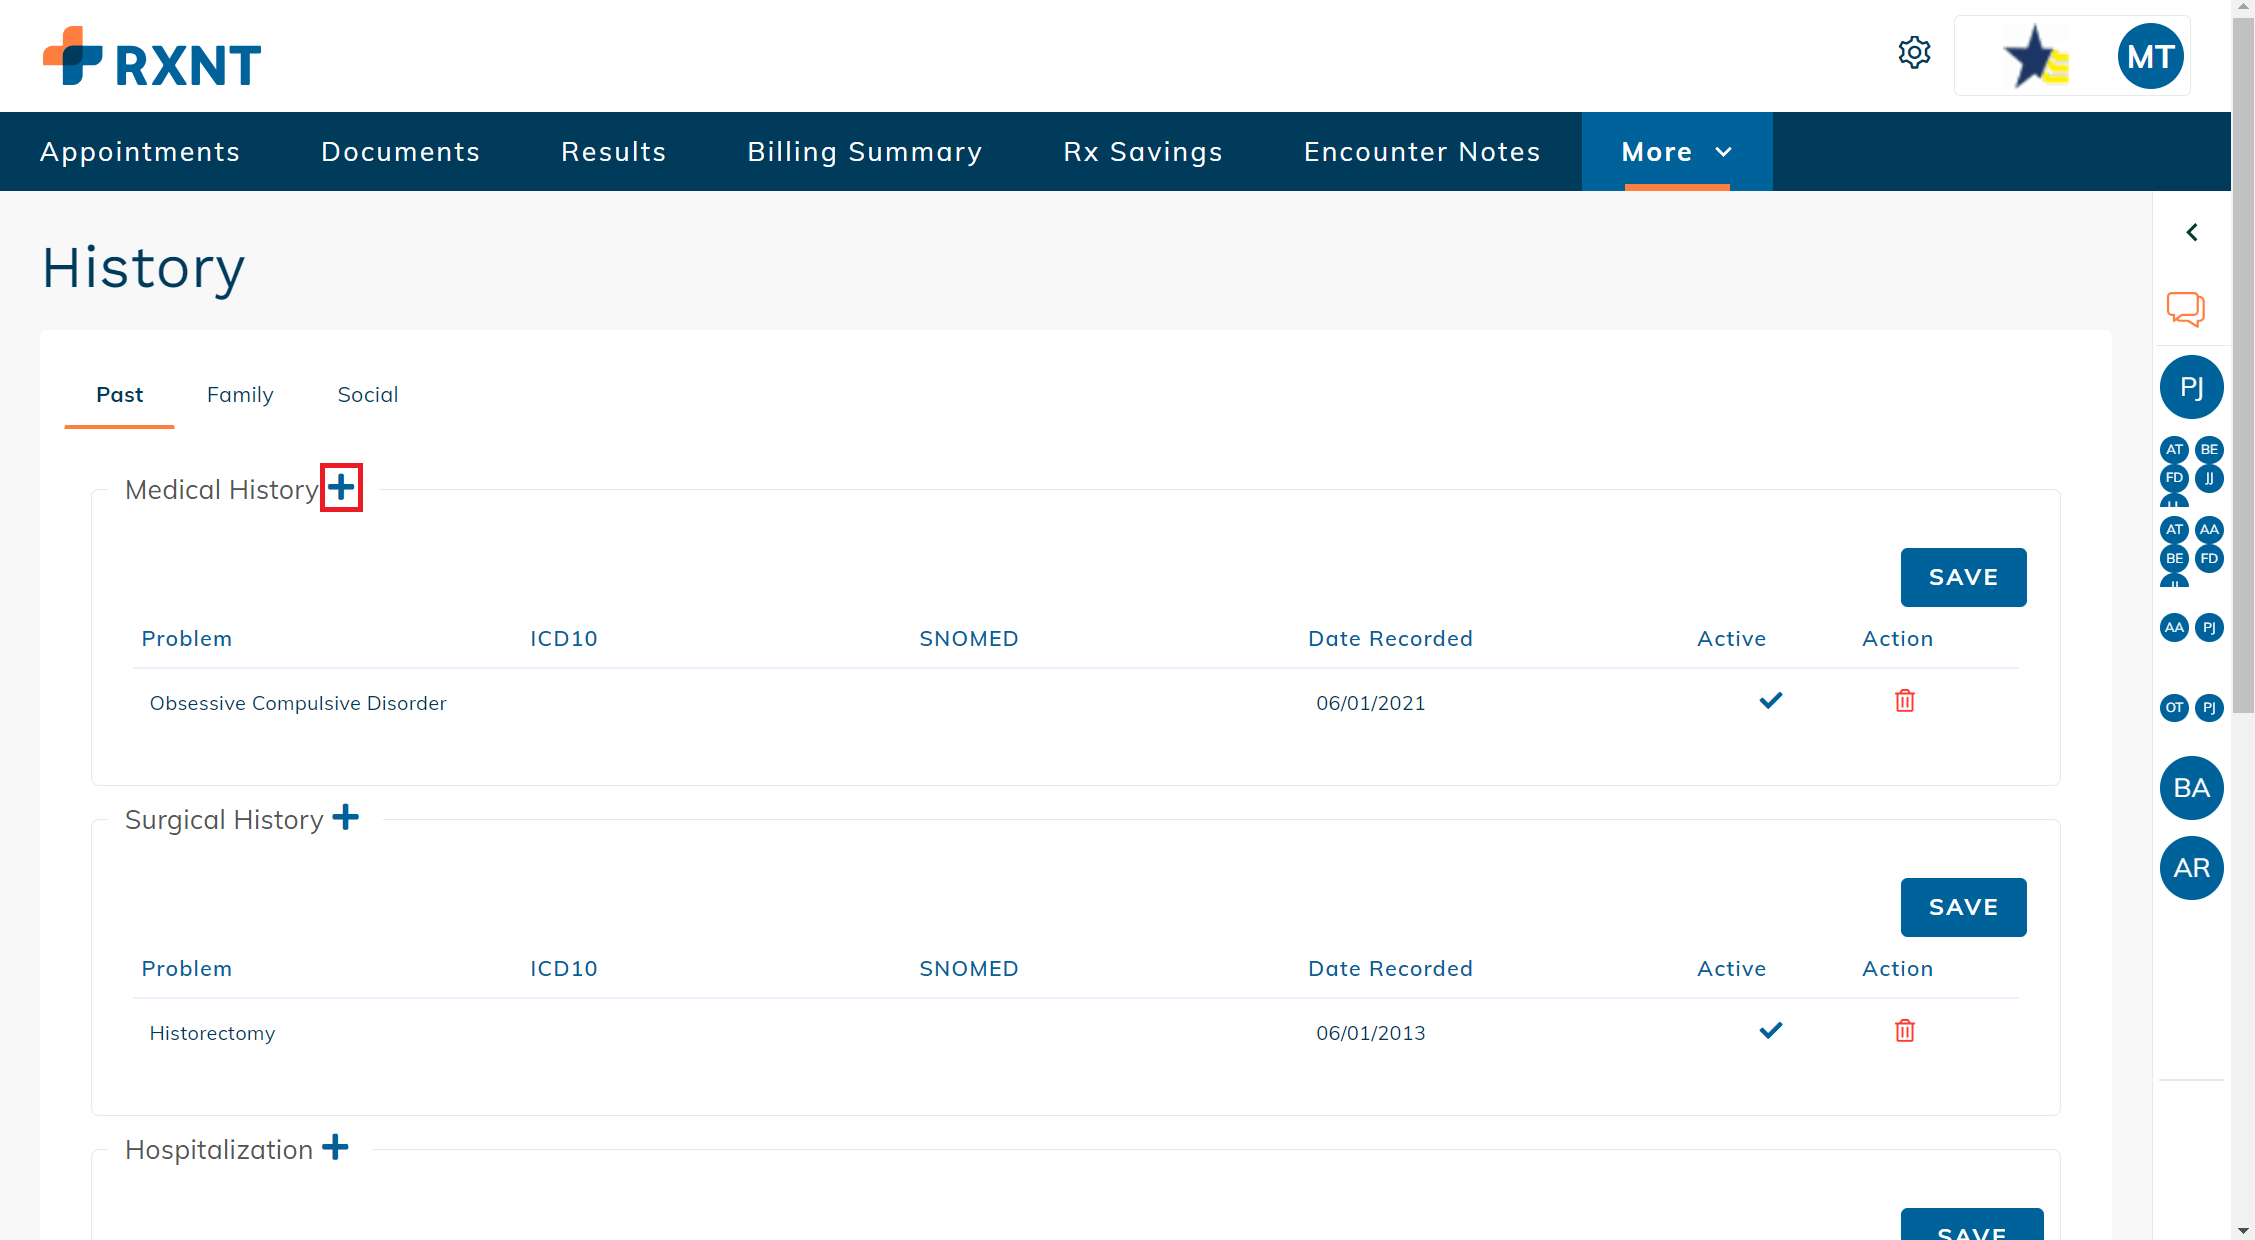2255x1240 pixels.
Task: Delete the Obsessive Compulsive Disorder row
Action: point(1905,701)
